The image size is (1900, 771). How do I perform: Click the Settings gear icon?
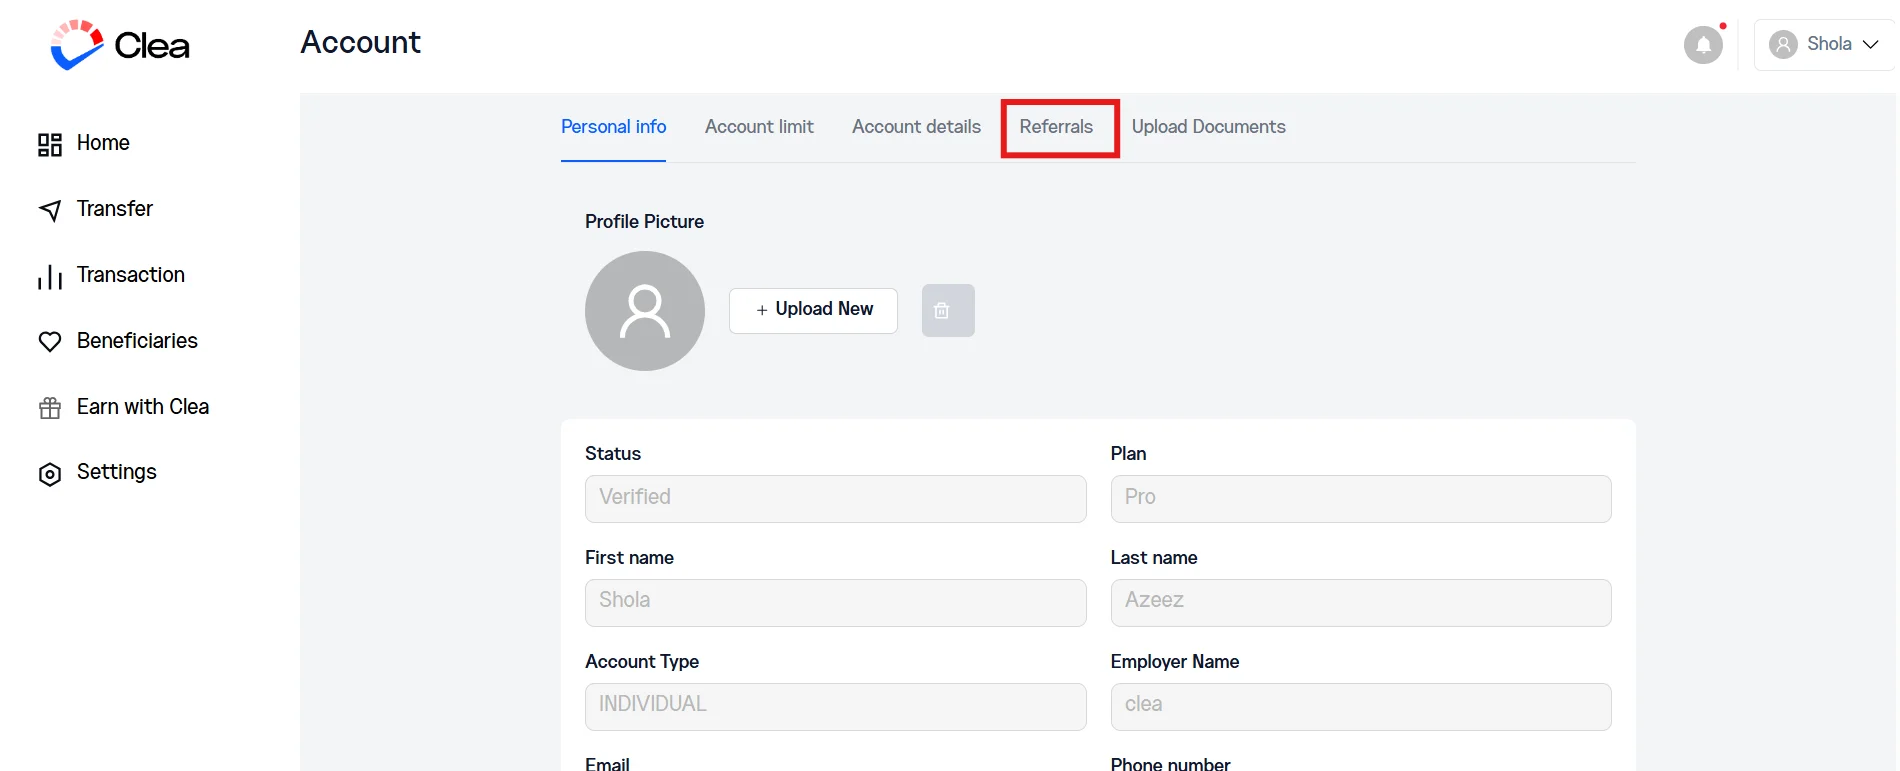tap(50, 474)
